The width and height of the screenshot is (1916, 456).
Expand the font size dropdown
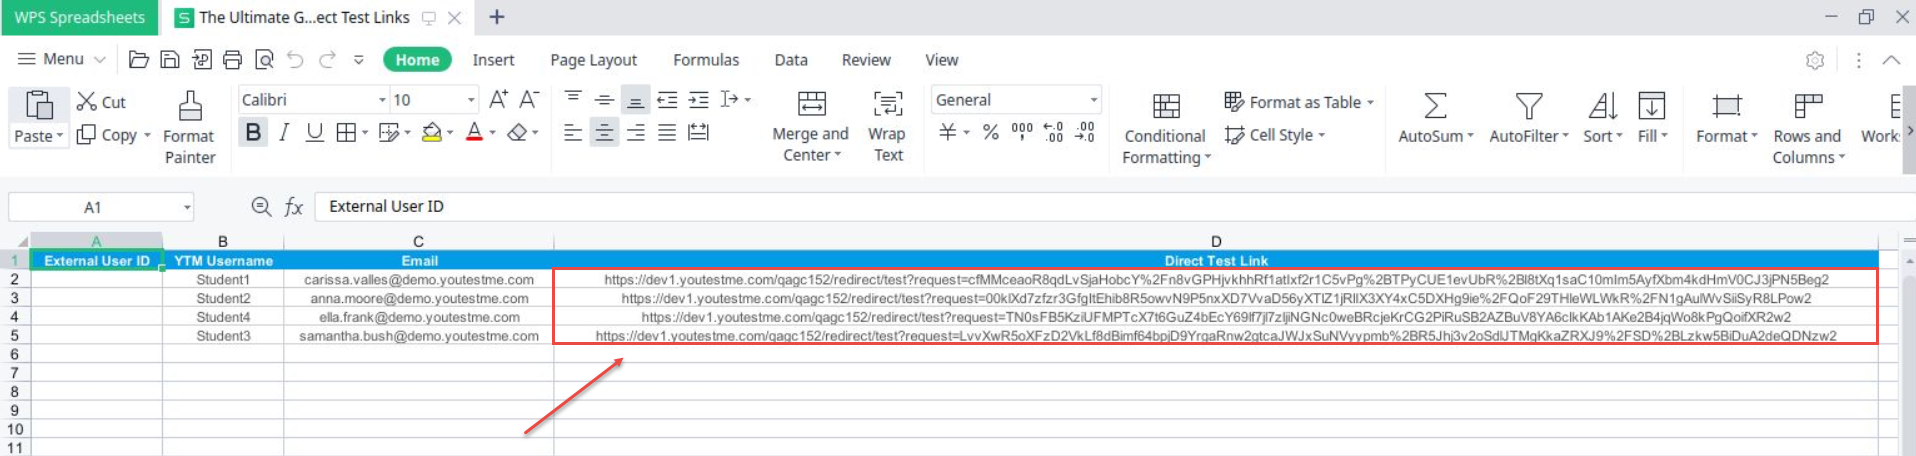(471, 100)
